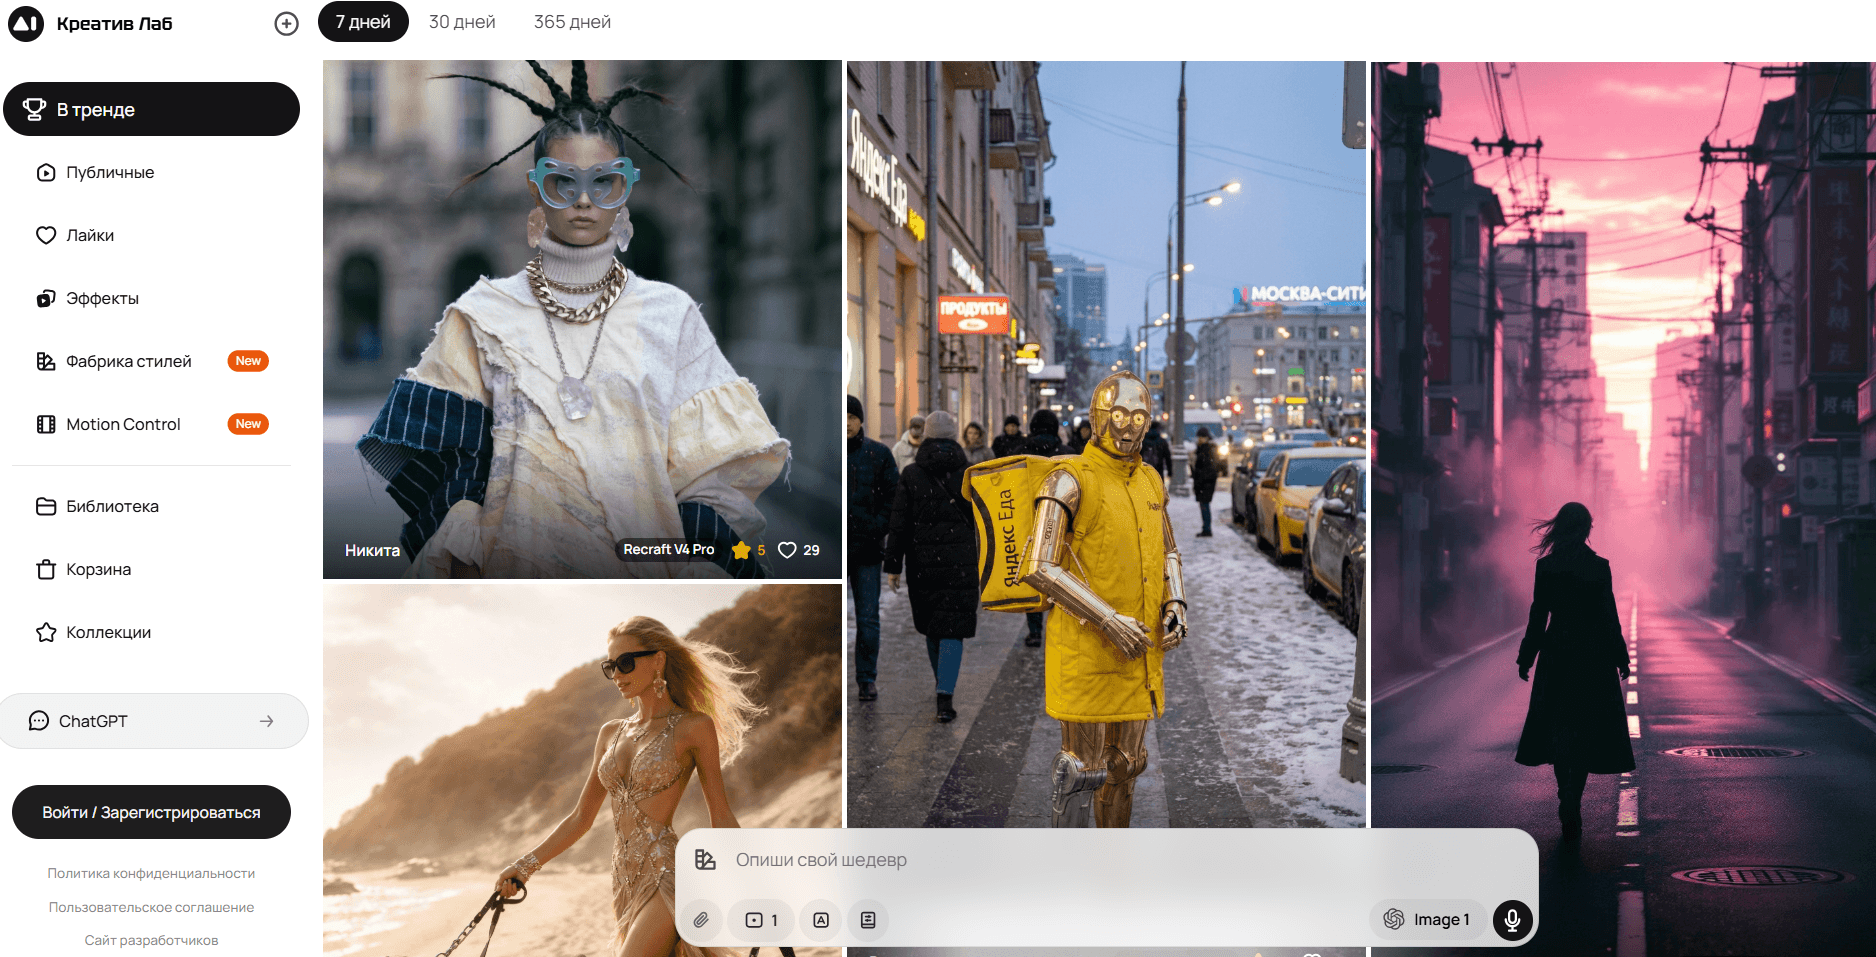
Task: Open the Image 1 model selector
Action: (1427, 919)
